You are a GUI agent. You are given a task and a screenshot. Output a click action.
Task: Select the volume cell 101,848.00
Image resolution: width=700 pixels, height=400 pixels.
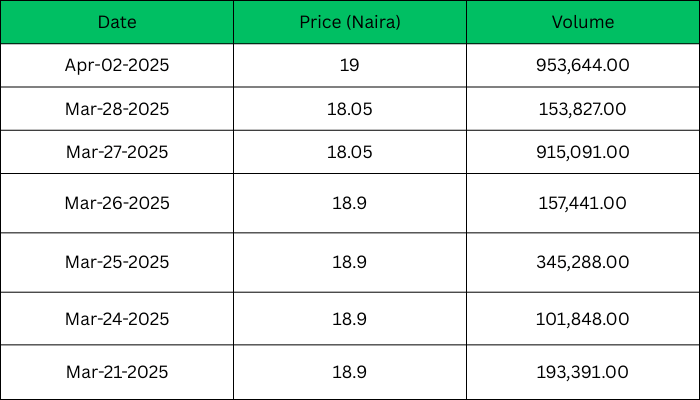click(583, 319)
